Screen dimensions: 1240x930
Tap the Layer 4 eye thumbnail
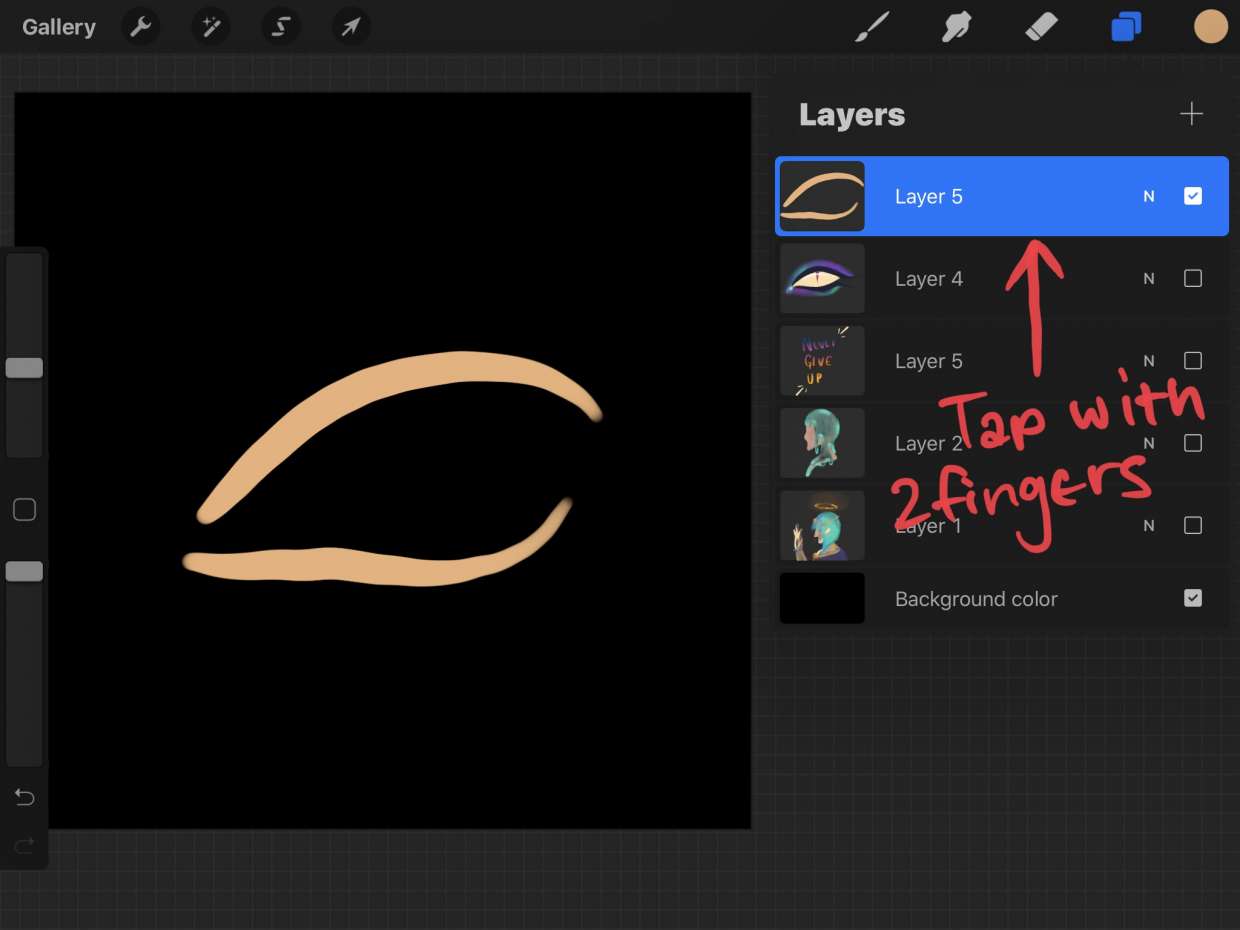[x=822, y=279]
